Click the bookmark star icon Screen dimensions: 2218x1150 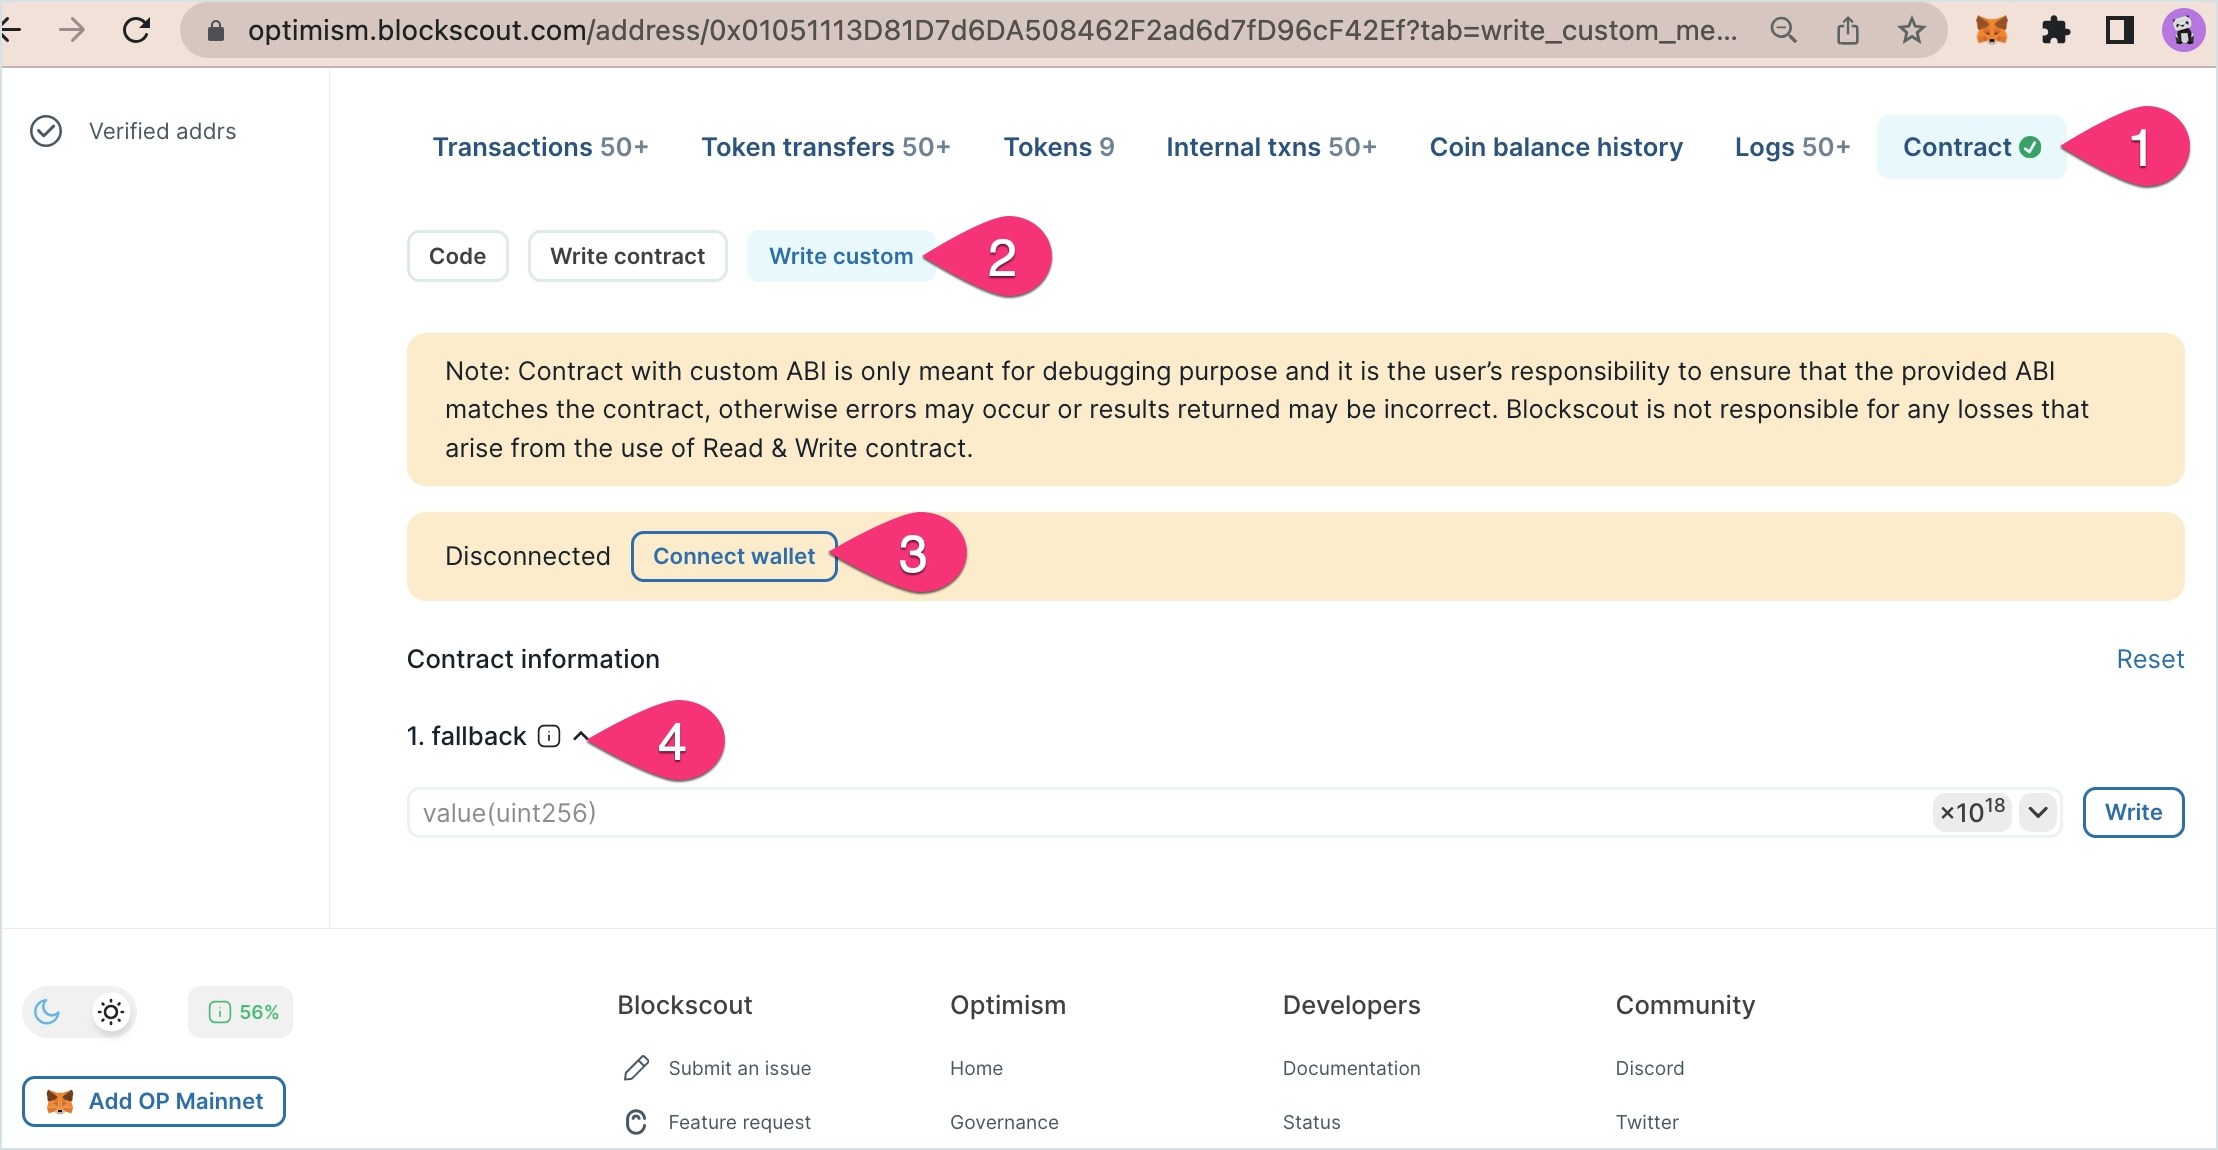[1911, 30]
